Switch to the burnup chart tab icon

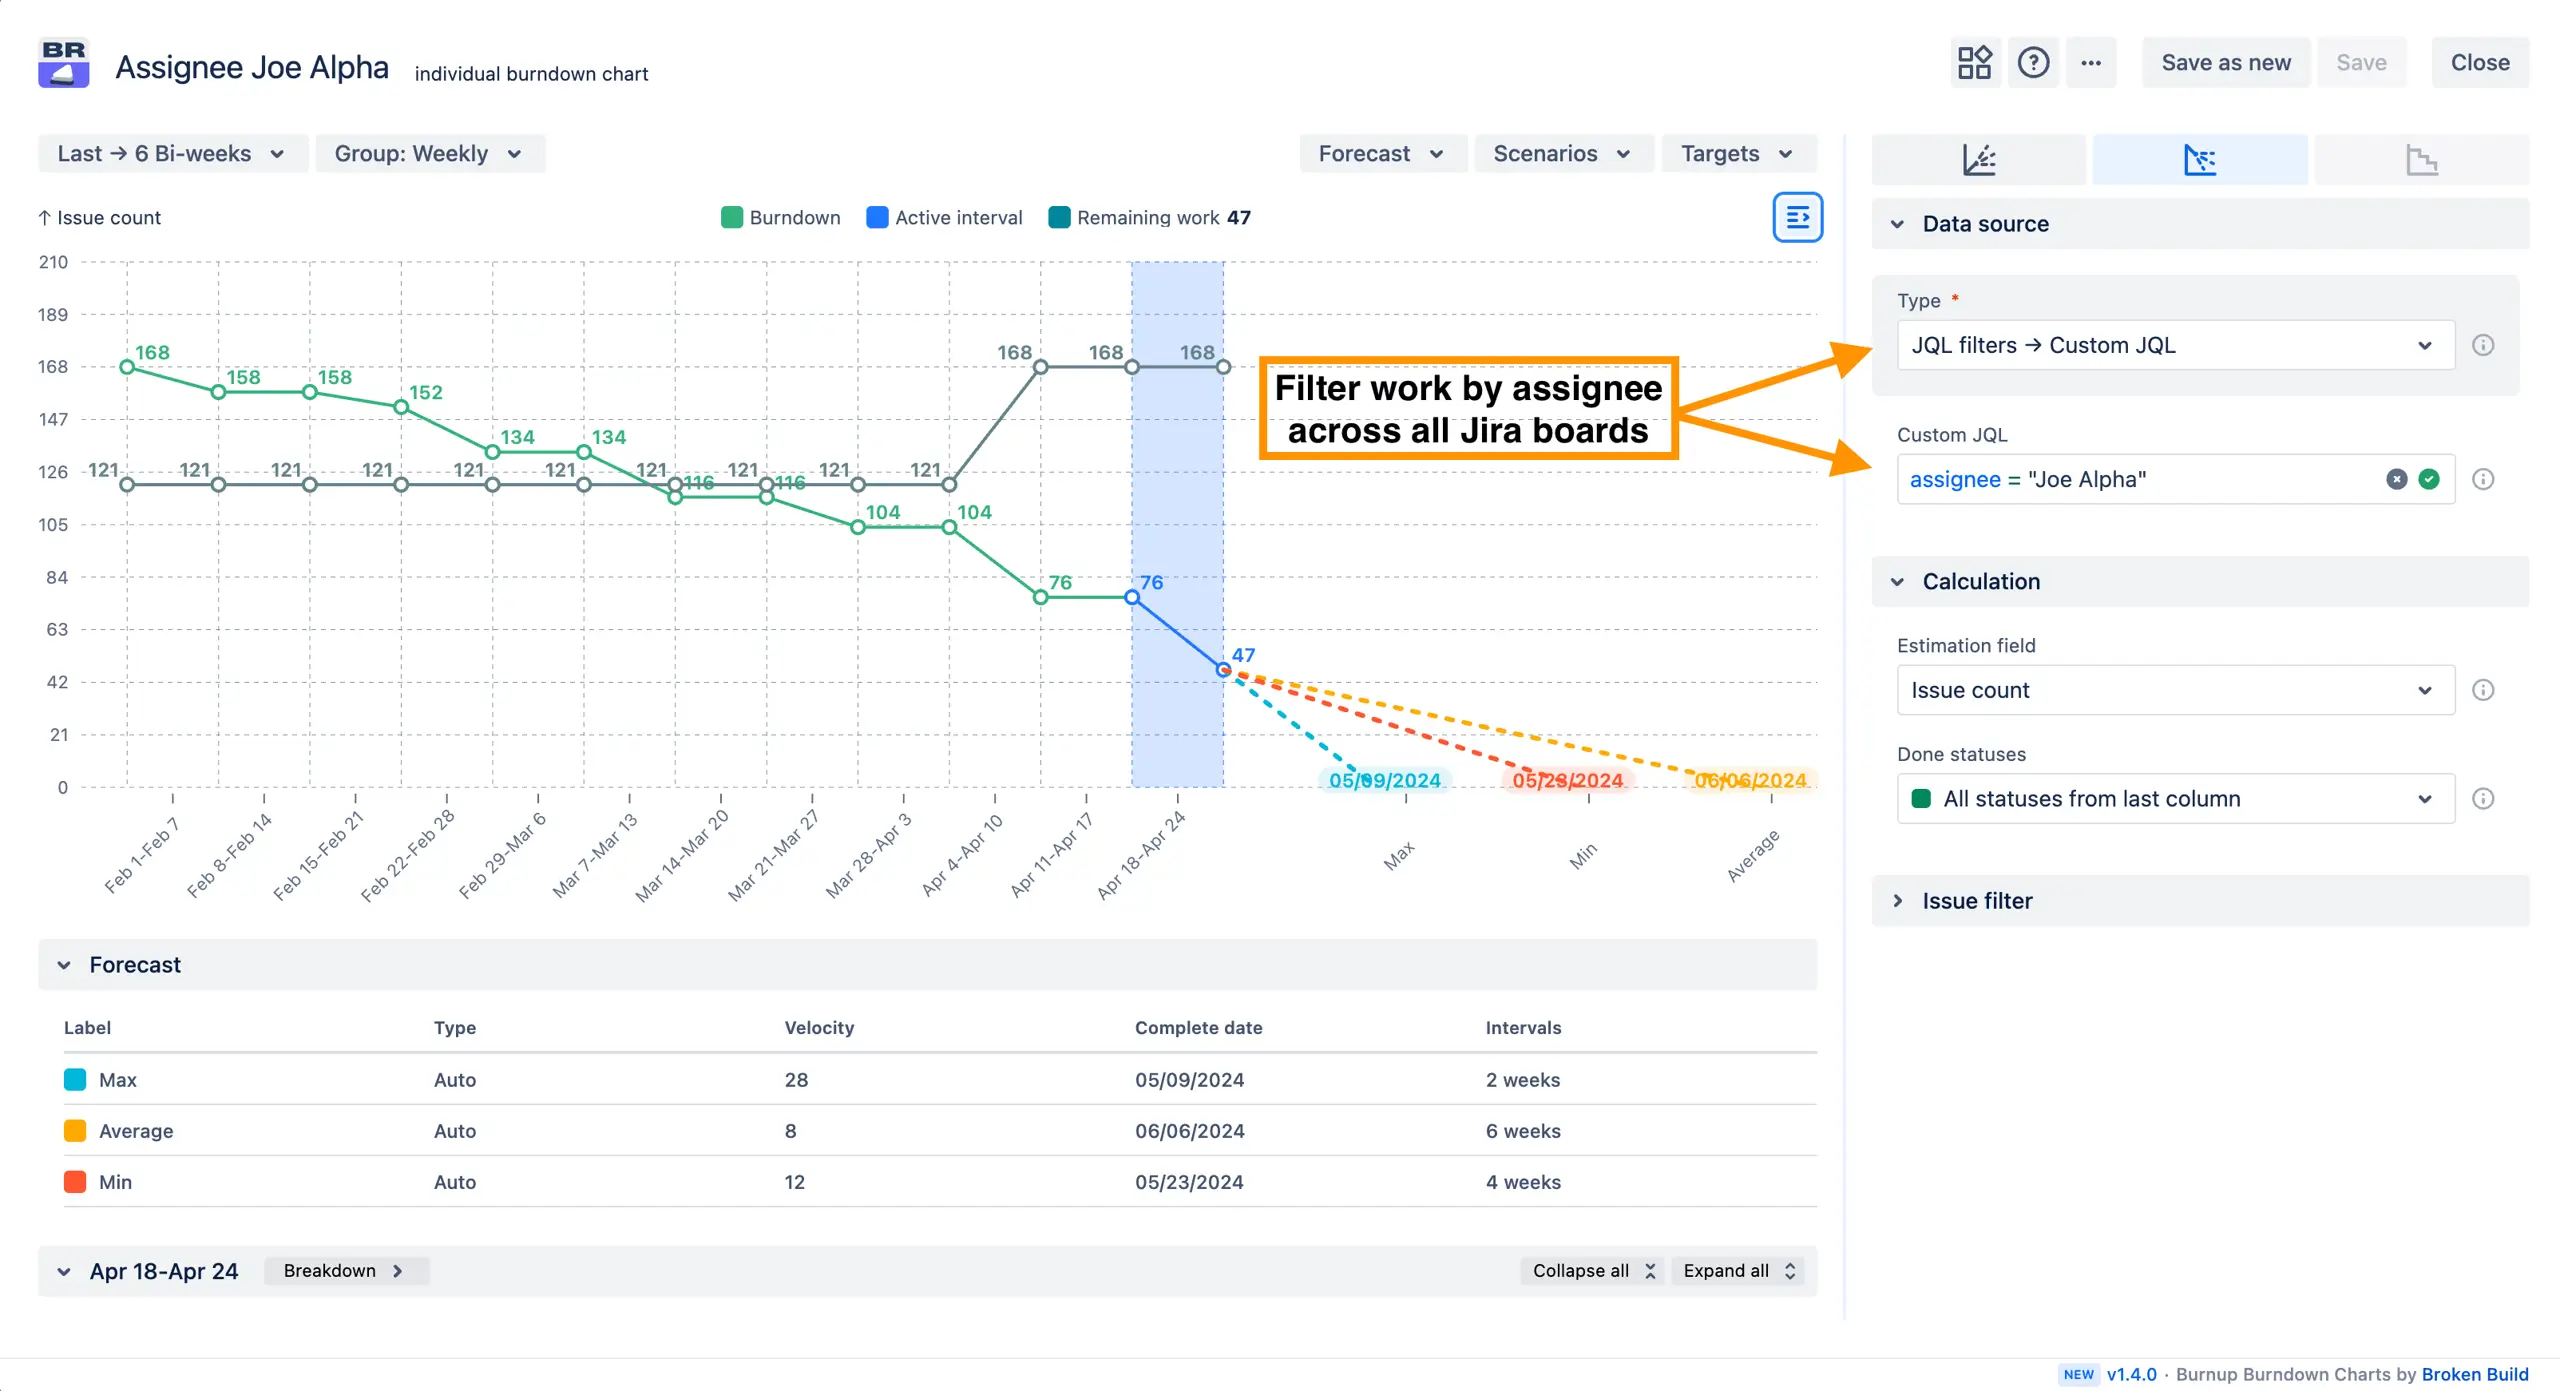(x=1979, y=160)
